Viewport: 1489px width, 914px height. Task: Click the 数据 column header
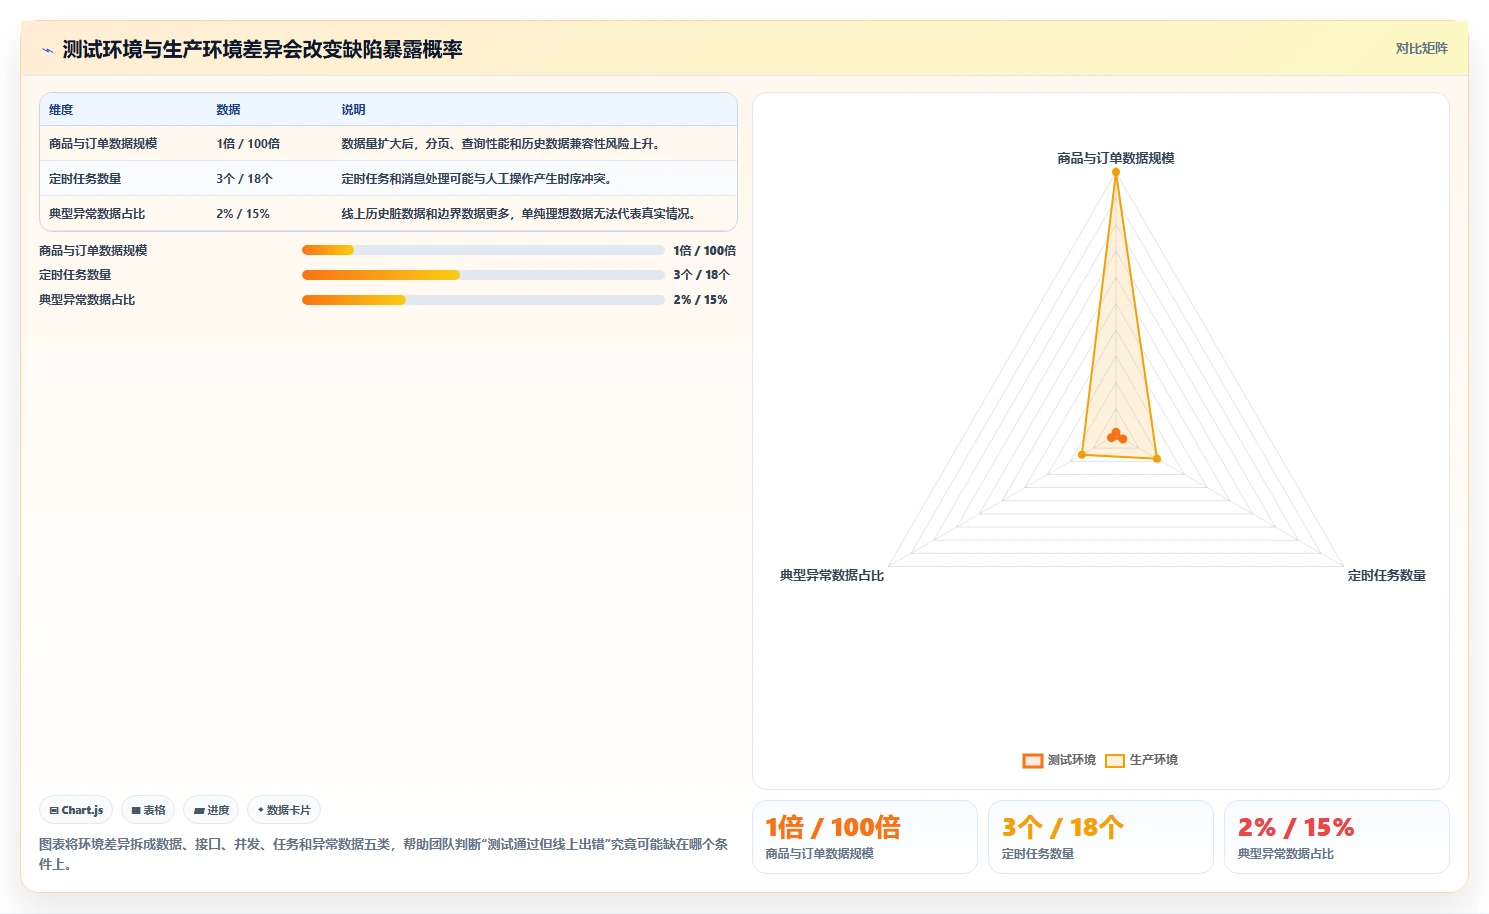228,110
